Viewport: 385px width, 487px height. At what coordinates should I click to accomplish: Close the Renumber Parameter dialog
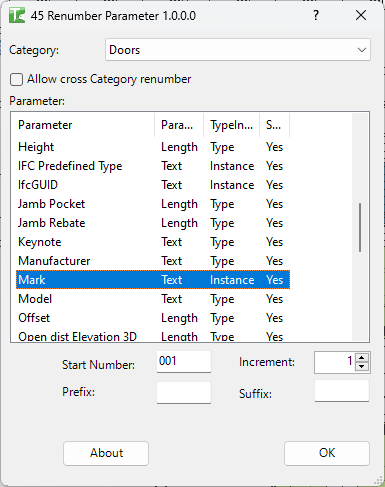(361, 15)
